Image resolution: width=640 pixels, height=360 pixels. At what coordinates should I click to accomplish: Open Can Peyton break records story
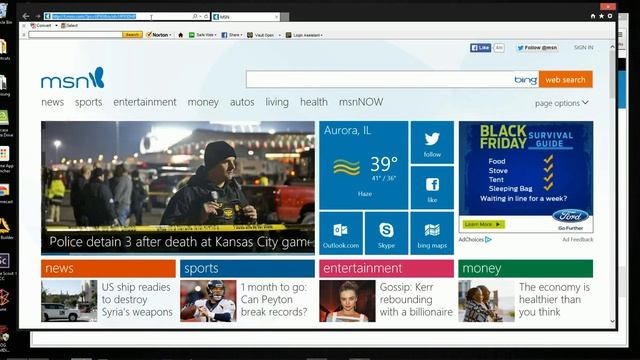[x=273, y=300]
